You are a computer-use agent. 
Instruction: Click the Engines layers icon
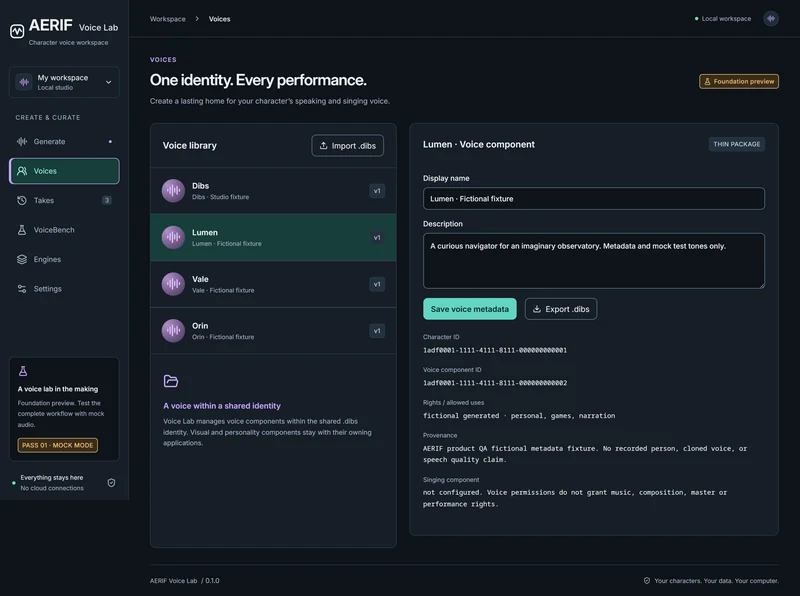(x=22, y=259)
